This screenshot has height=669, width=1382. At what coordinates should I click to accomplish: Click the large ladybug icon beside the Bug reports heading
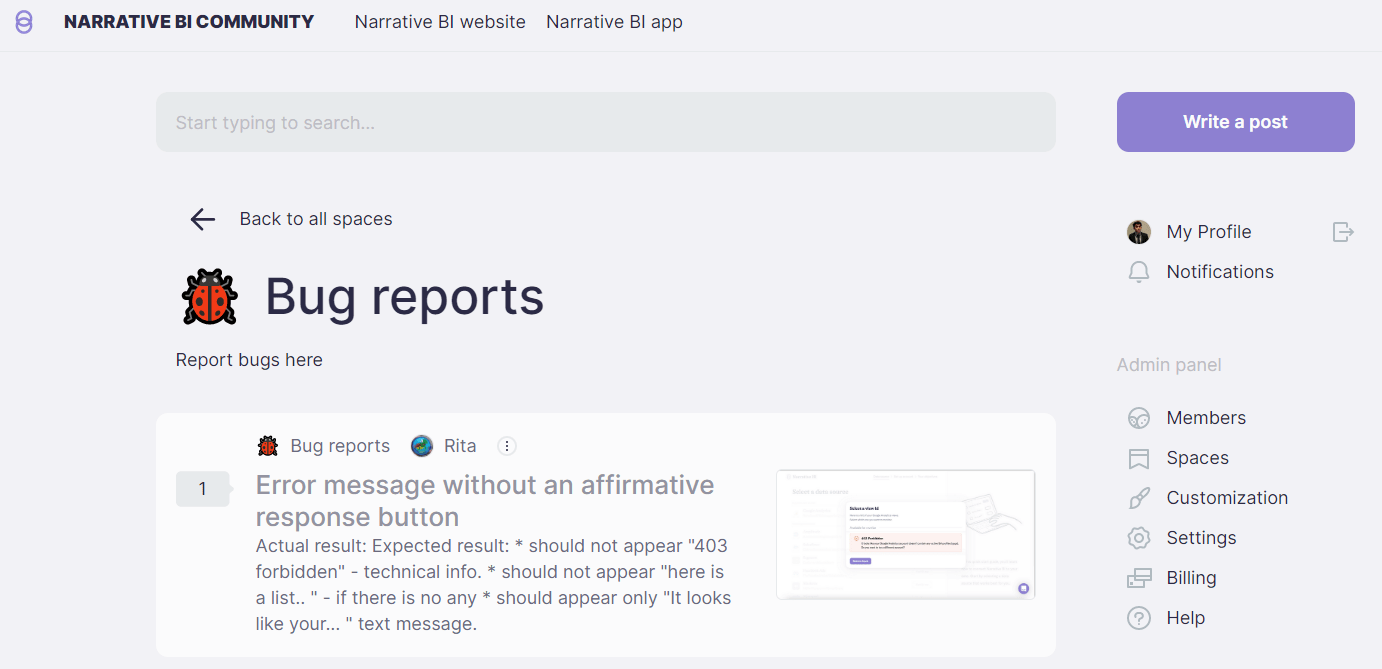[x=210, y=296]
